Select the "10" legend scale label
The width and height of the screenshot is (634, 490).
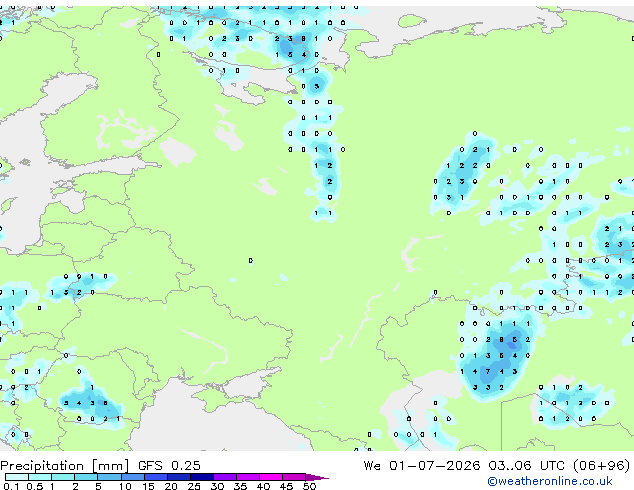[125, 486]
